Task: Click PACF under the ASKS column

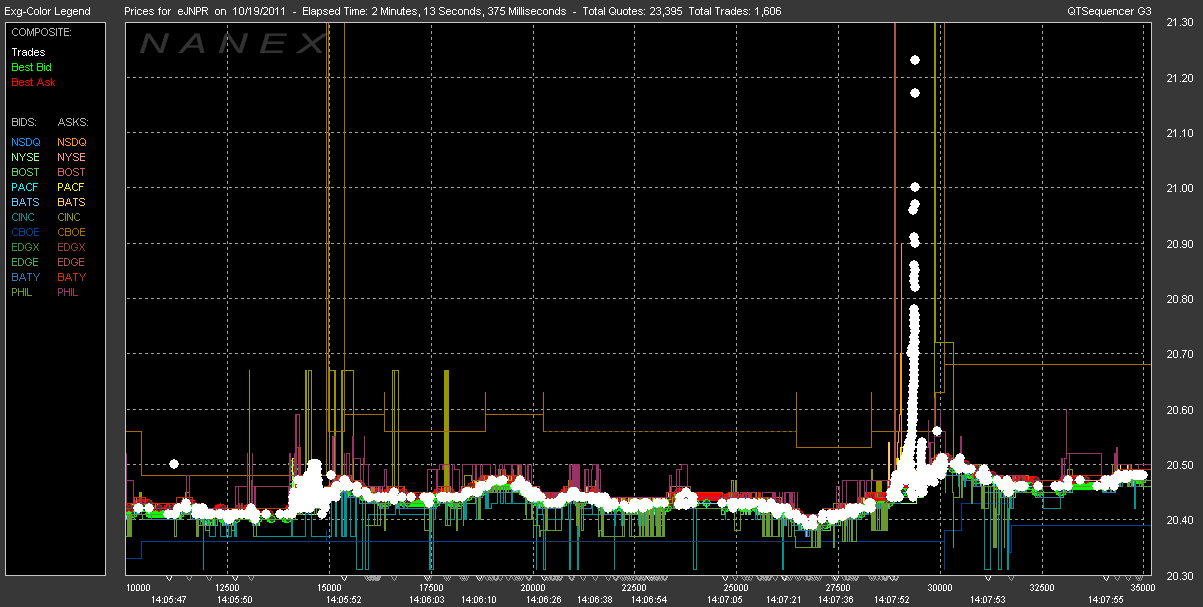Action: (x=72, y=187)
